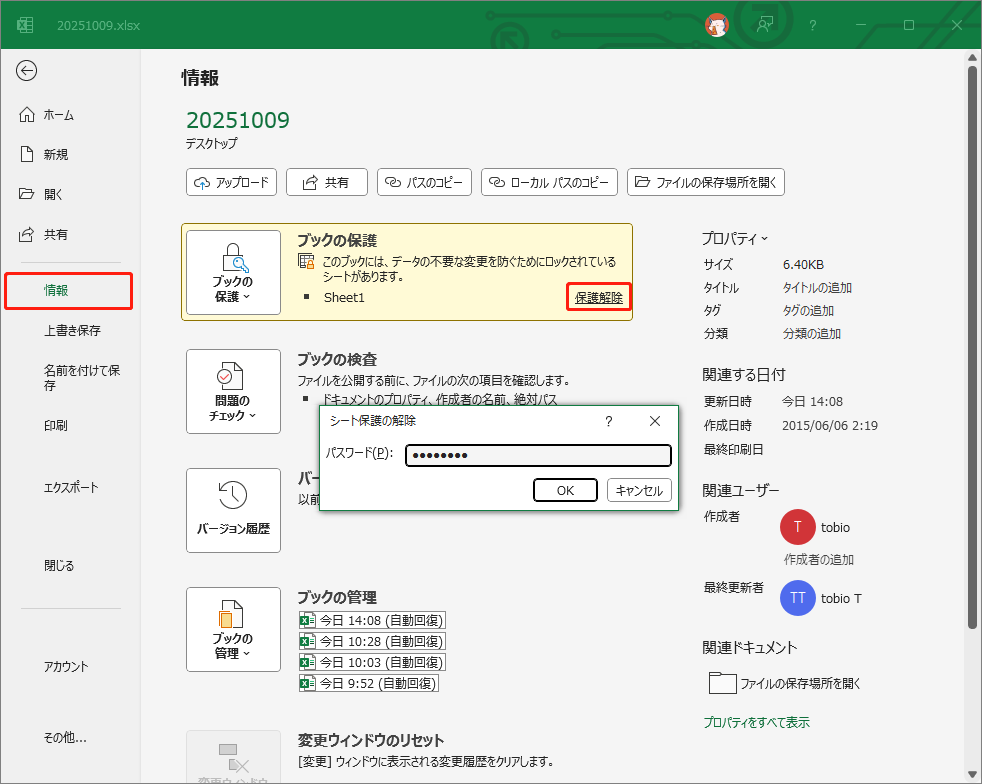Open the feedback icon in title bar
The image size is (982, 784).
pyautogui.click(x=766, y=25)
